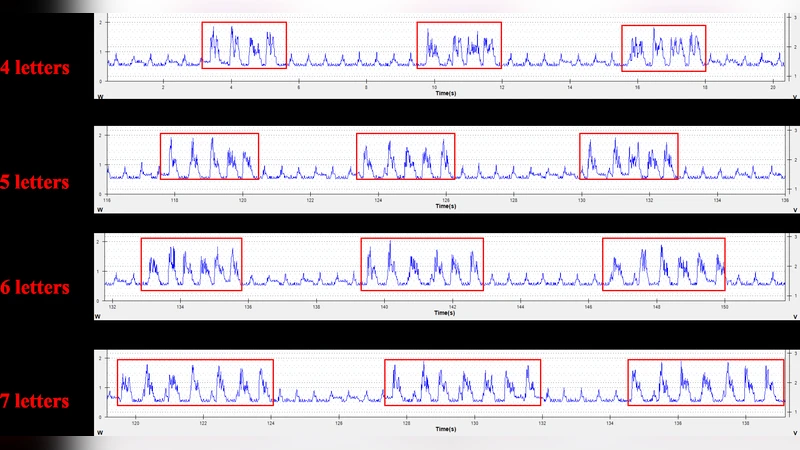Select last red box in 5 letters chart
The height and width of the screenshot is (450, 800).
point(628,156)
